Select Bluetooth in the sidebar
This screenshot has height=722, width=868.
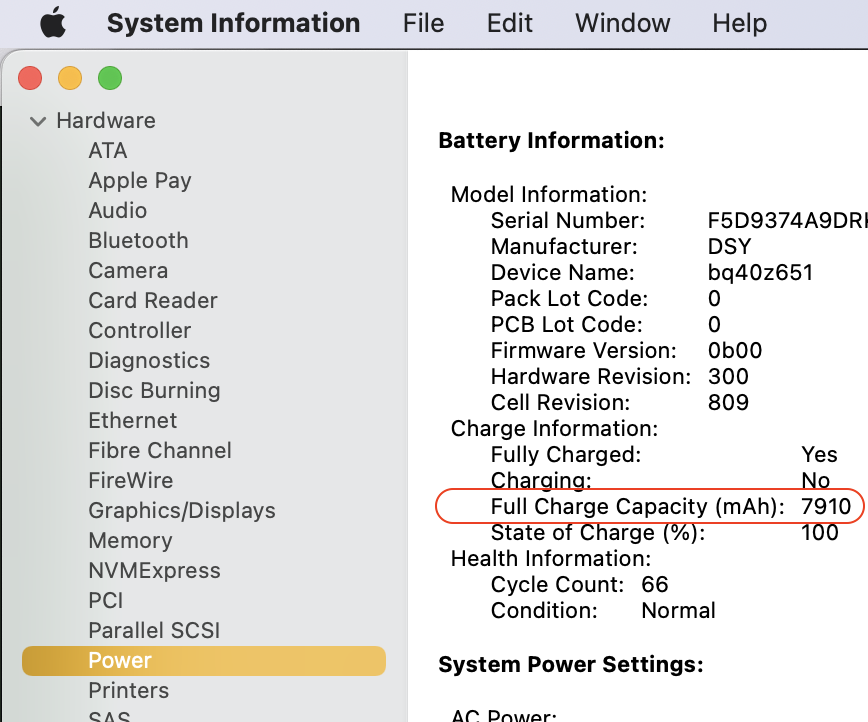click(x=138, y=240)
